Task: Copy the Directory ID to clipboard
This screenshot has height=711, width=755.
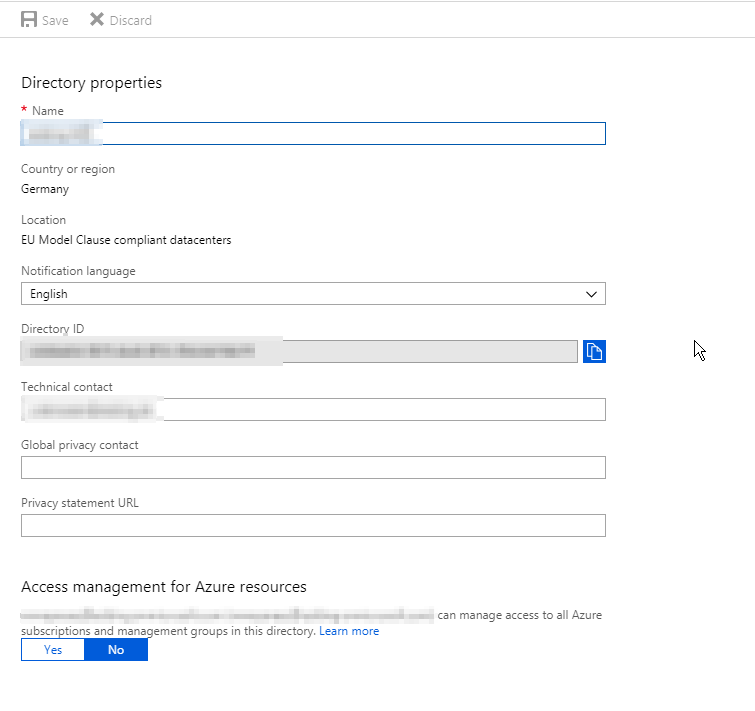Action: pyautogui.click(x=594, y=351)
